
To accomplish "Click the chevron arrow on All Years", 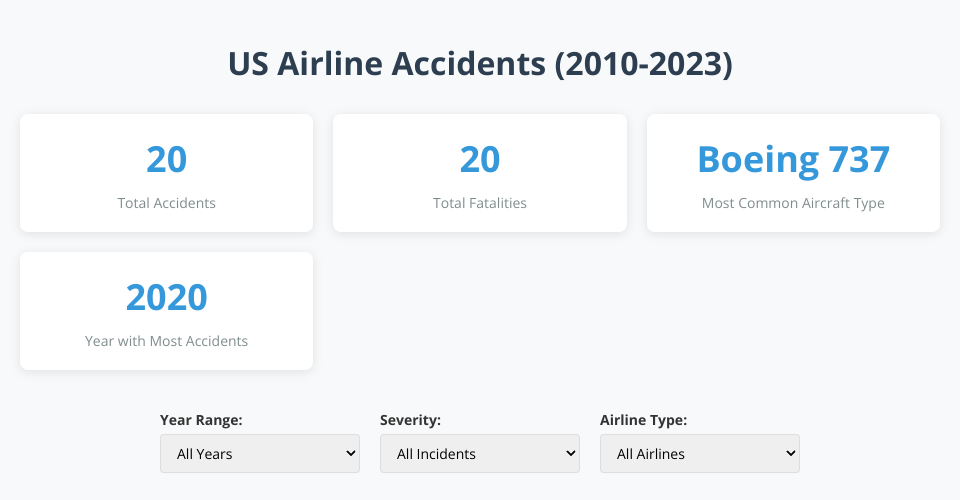I will 350,453.
